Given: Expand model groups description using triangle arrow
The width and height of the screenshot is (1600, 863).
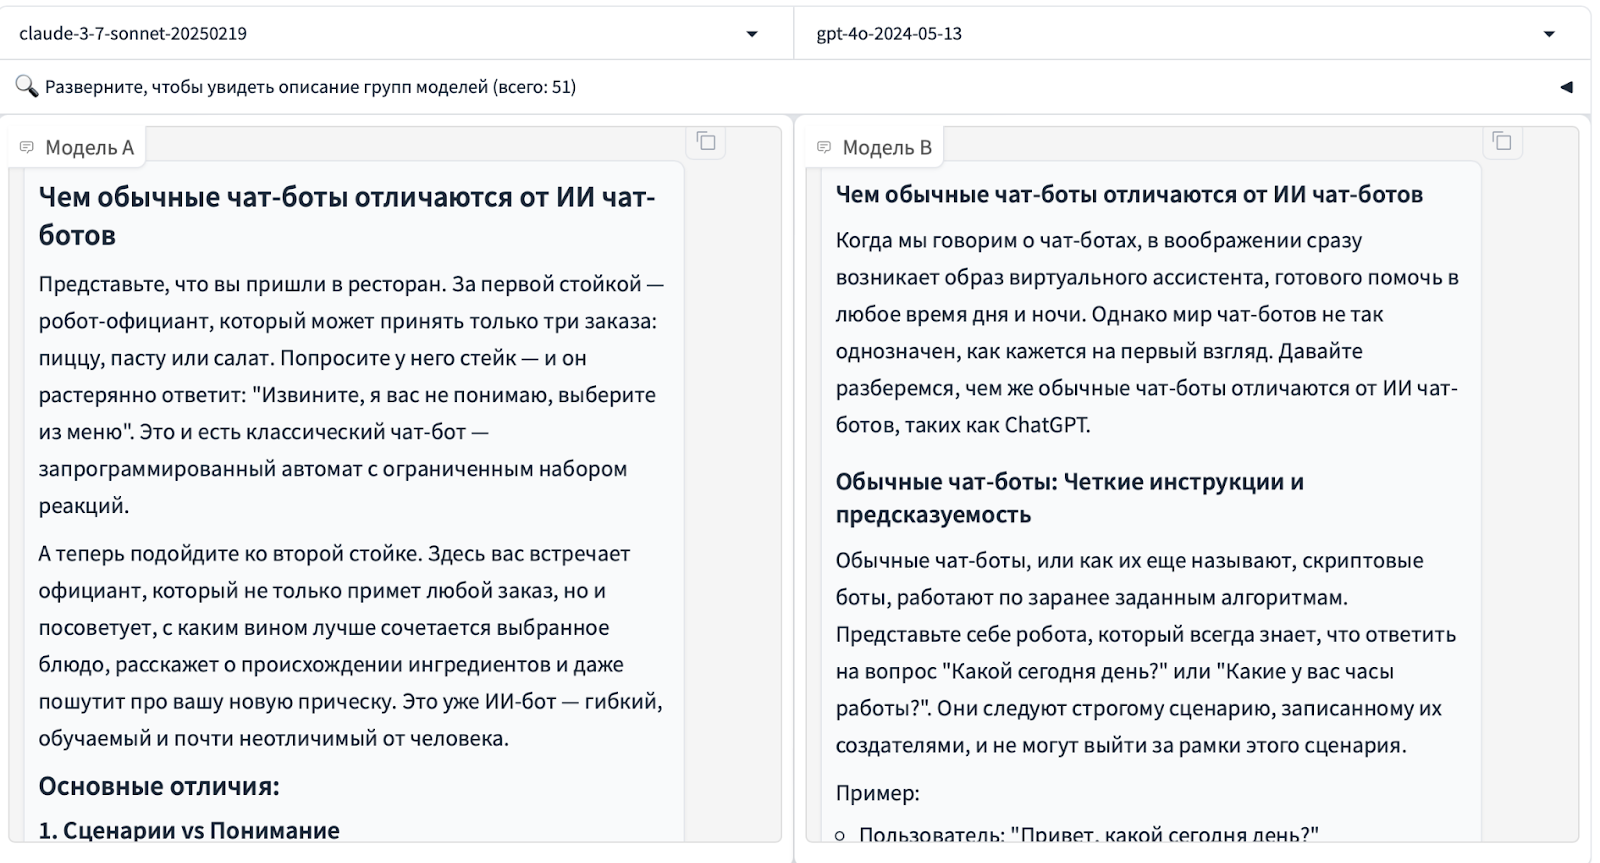Looking at the screenshot, I should click(x=1566, y=87).
